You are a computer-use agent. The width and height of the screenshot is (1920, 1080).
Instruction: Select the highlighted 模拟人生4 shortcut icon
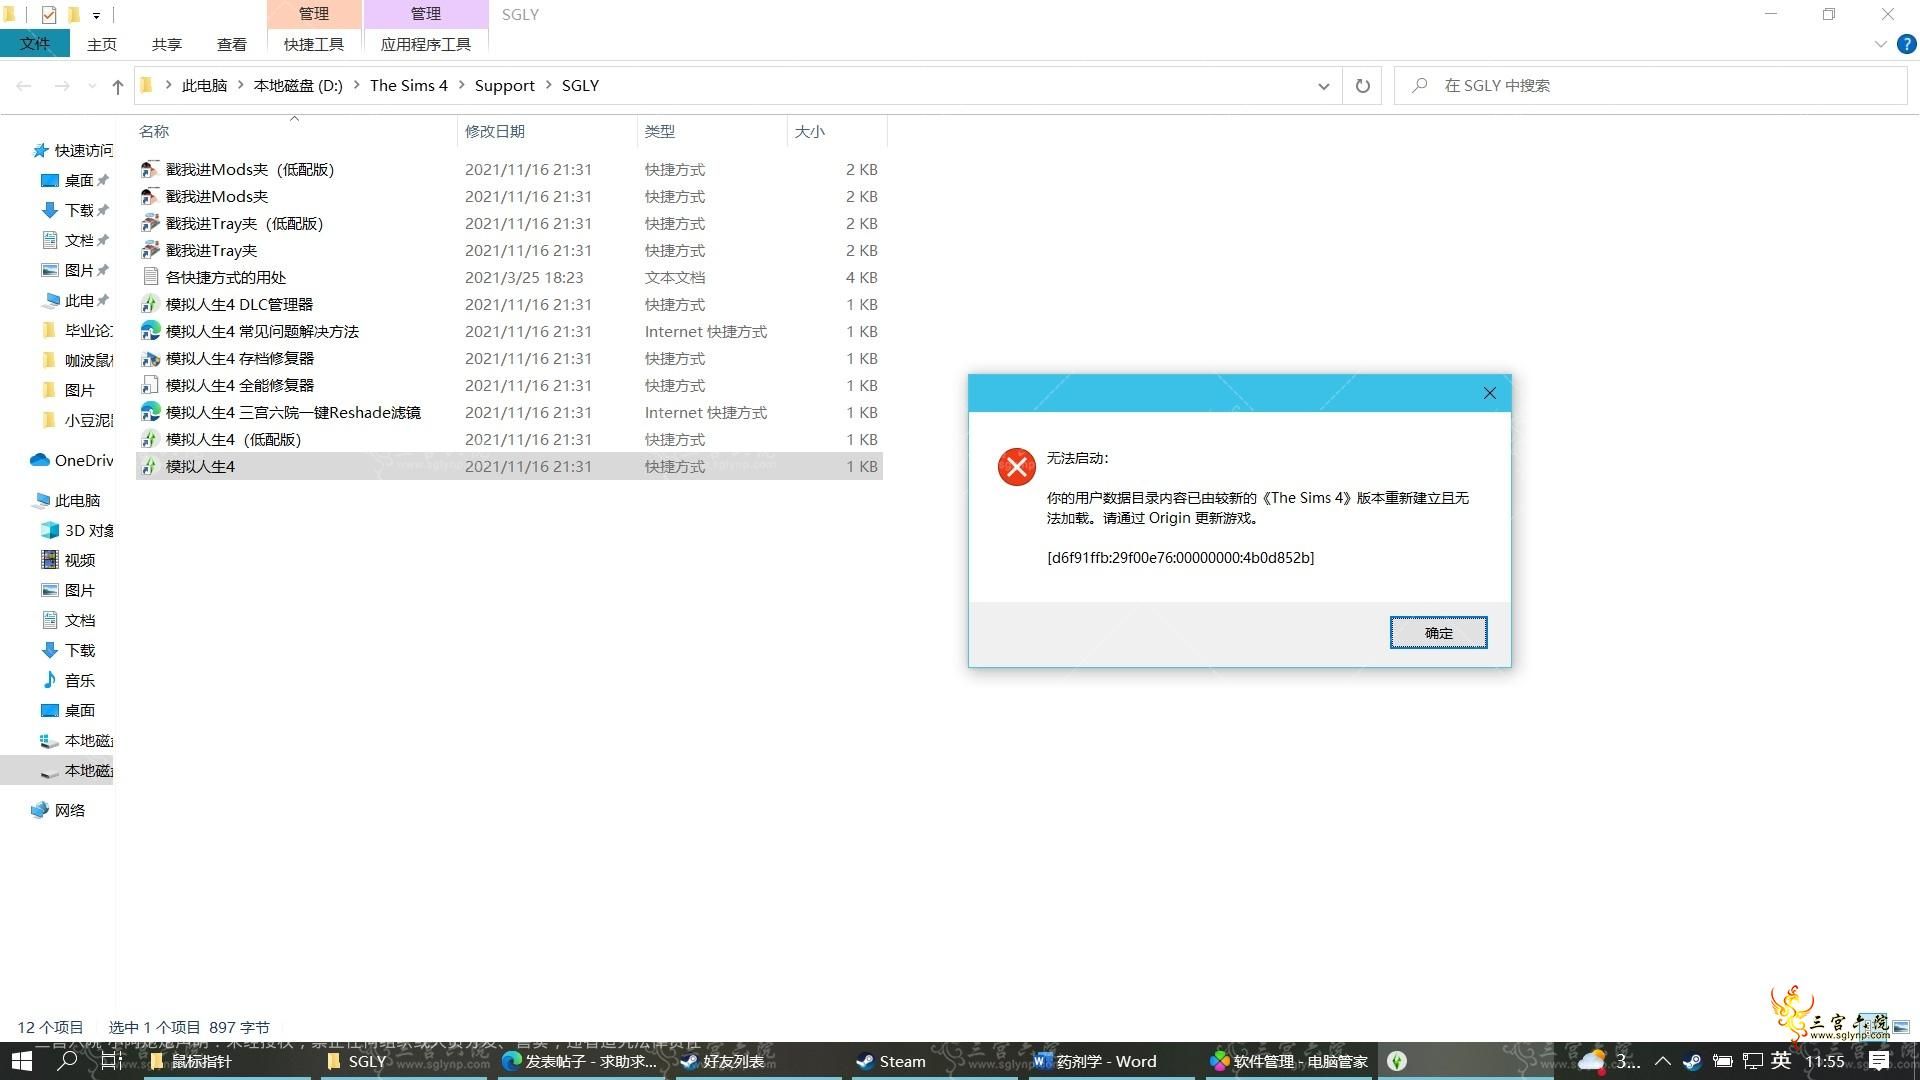150,466
